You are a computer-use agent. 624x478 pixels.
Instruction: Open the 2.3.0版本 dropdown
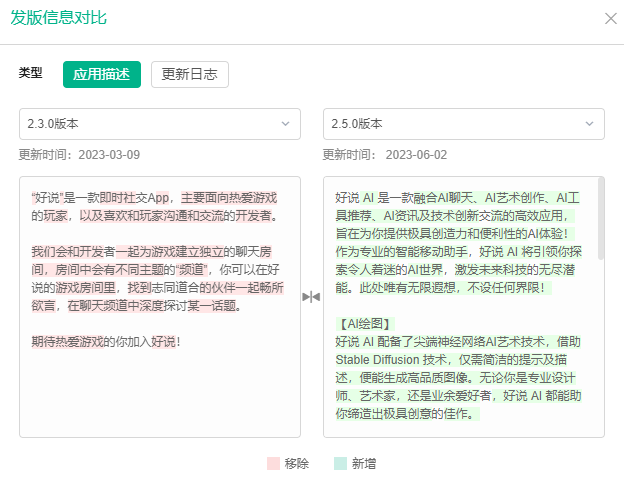coord(160,124)
